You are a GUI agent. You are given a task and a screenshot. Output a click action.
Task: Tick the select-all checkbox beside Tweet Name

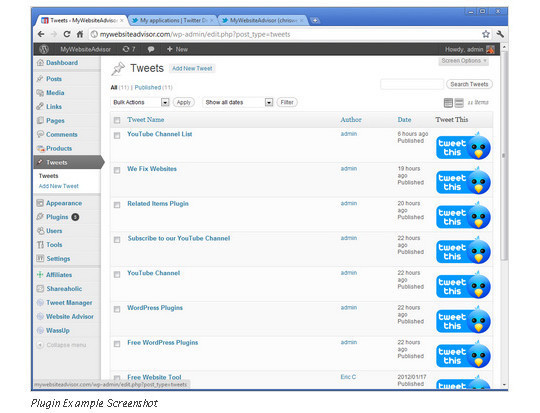pos(117,120)
